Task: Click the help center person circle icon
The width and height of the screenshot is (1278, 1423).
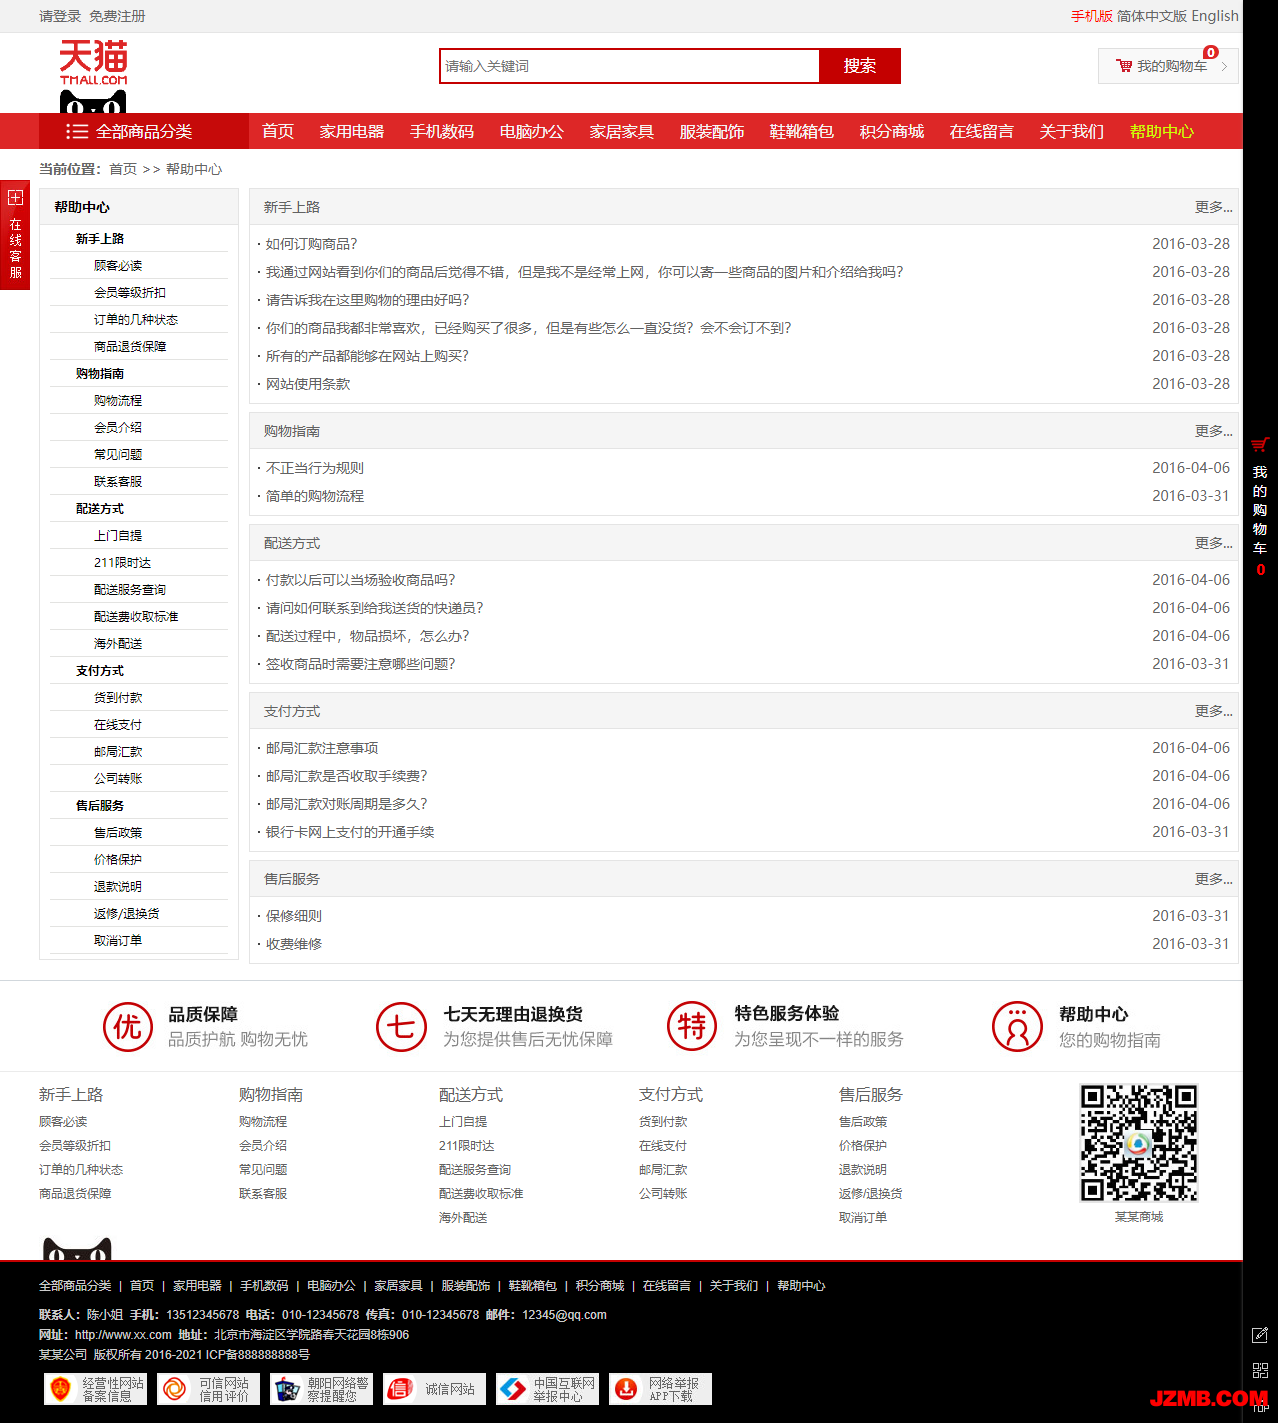Action: [1017, 1027]
